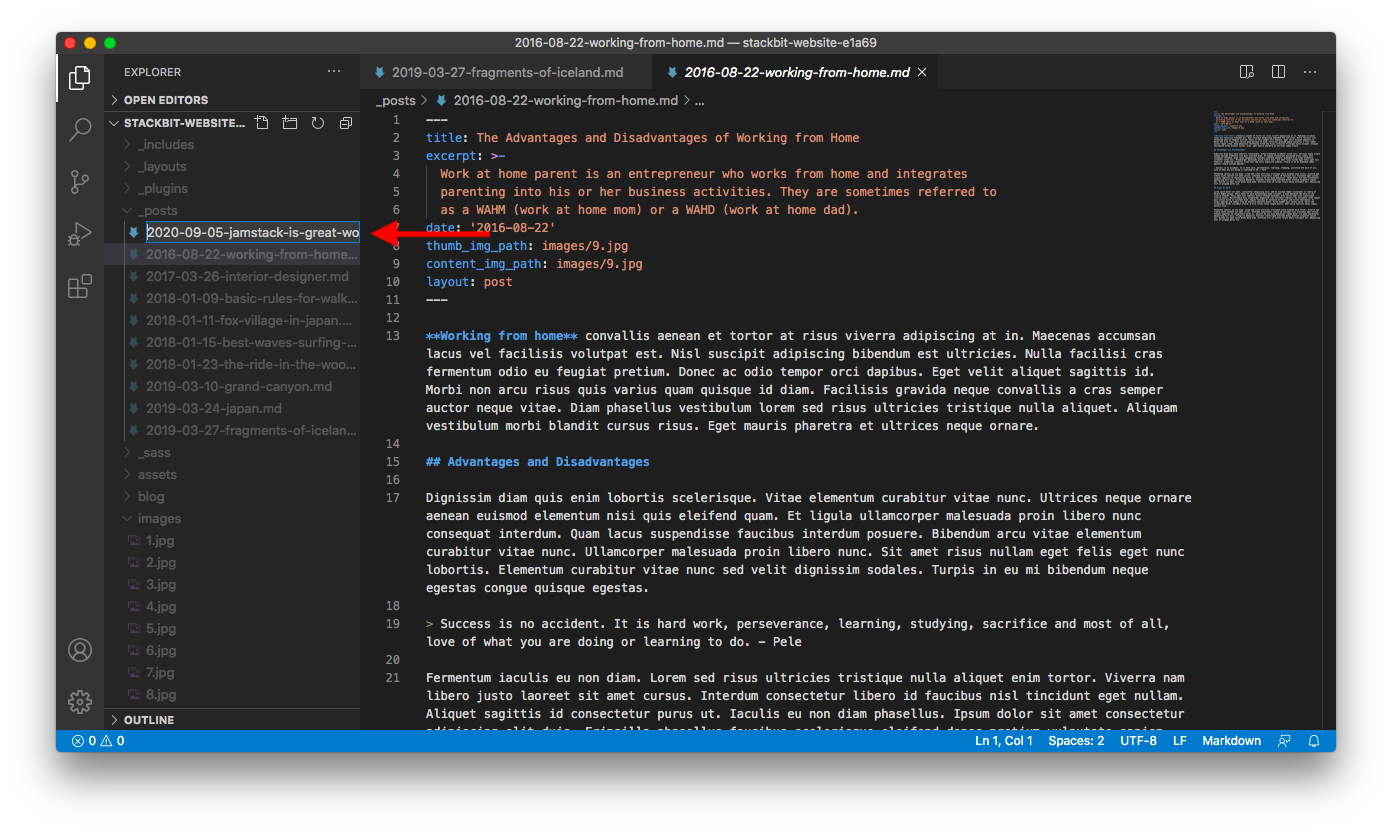Click the title line in editor
This screenshot has height=832, width=1392.
pyautogui.click(x=642, y=138)
